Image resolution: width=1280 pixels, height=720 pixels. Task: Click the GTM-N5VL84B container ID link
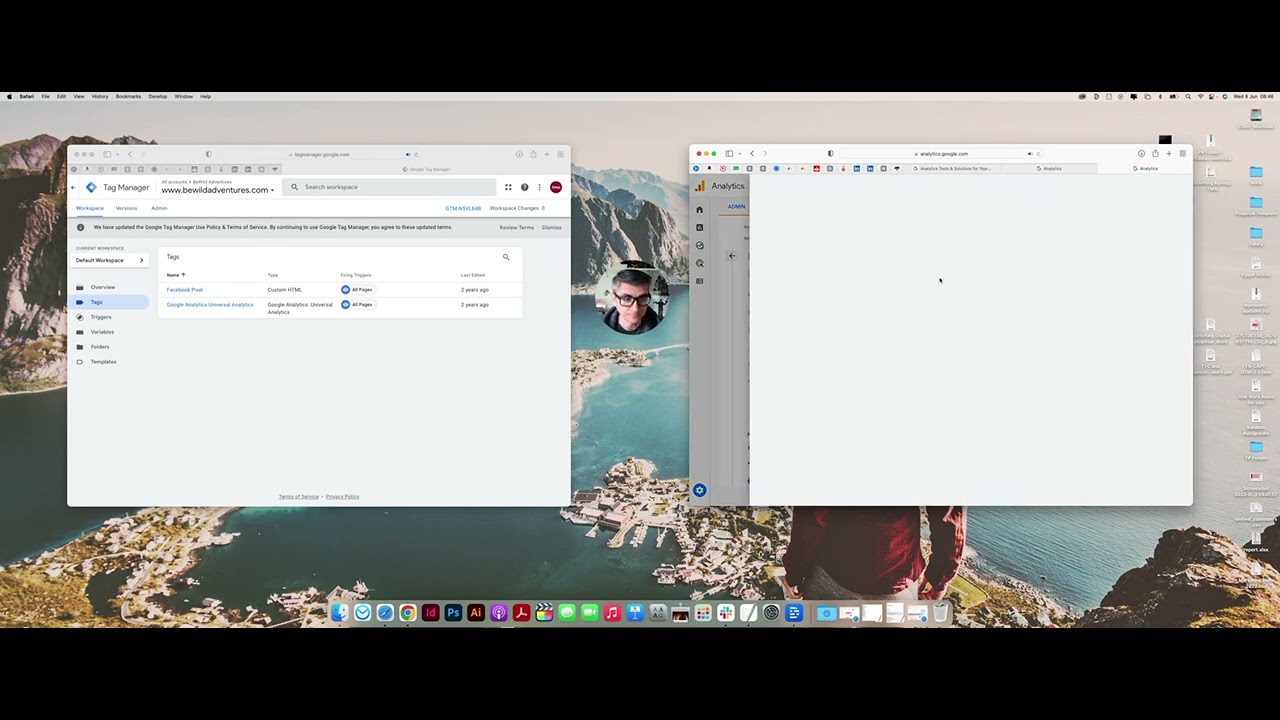[463, 208]
